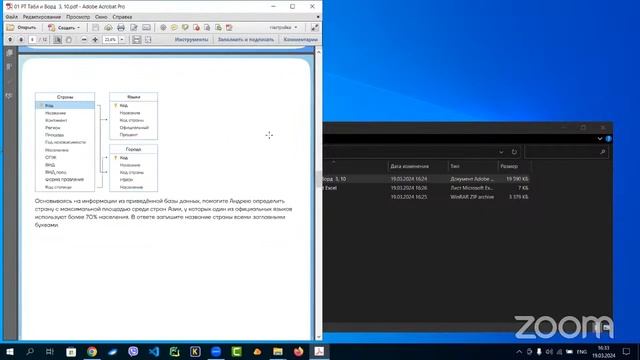Go to next page with down arrow
The width and height of the screenshot is (640, 360).
21,40
